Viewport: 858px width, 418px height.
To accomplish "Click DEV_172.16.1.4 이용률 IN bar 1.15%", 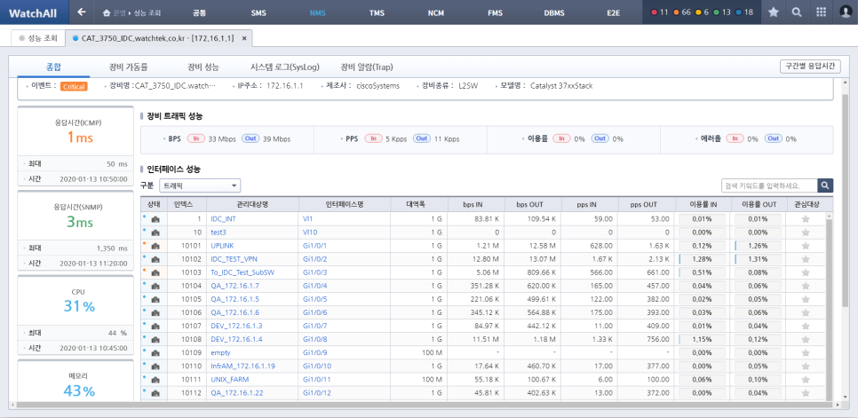I will 702,340.
